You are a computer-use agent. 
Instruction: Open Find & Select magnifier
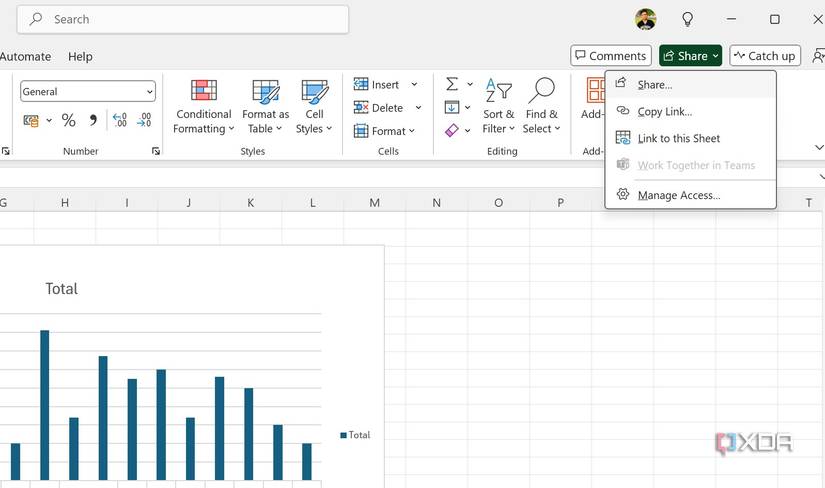(541, 107)
